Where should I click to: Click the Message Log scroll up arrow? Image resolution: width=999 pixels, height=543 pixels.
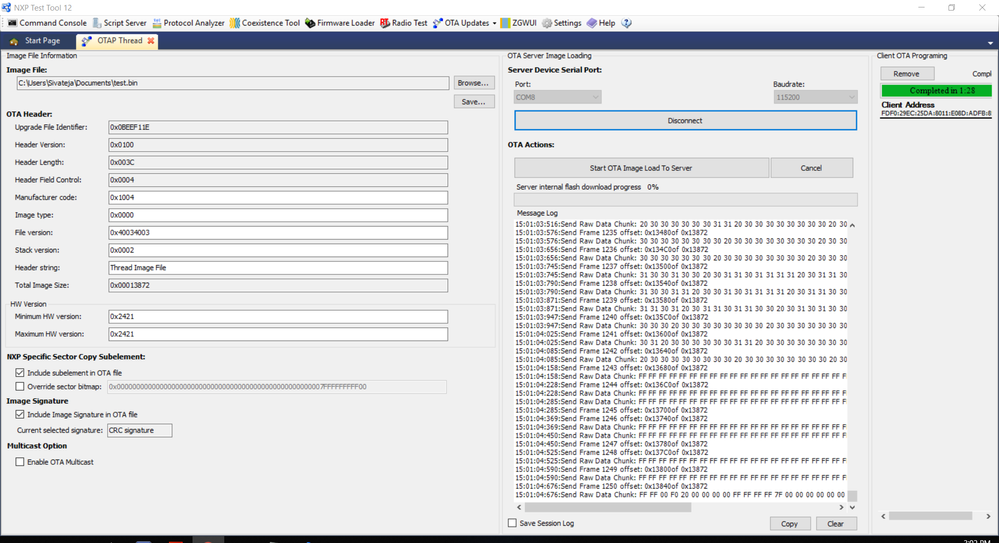coord(852,225)
